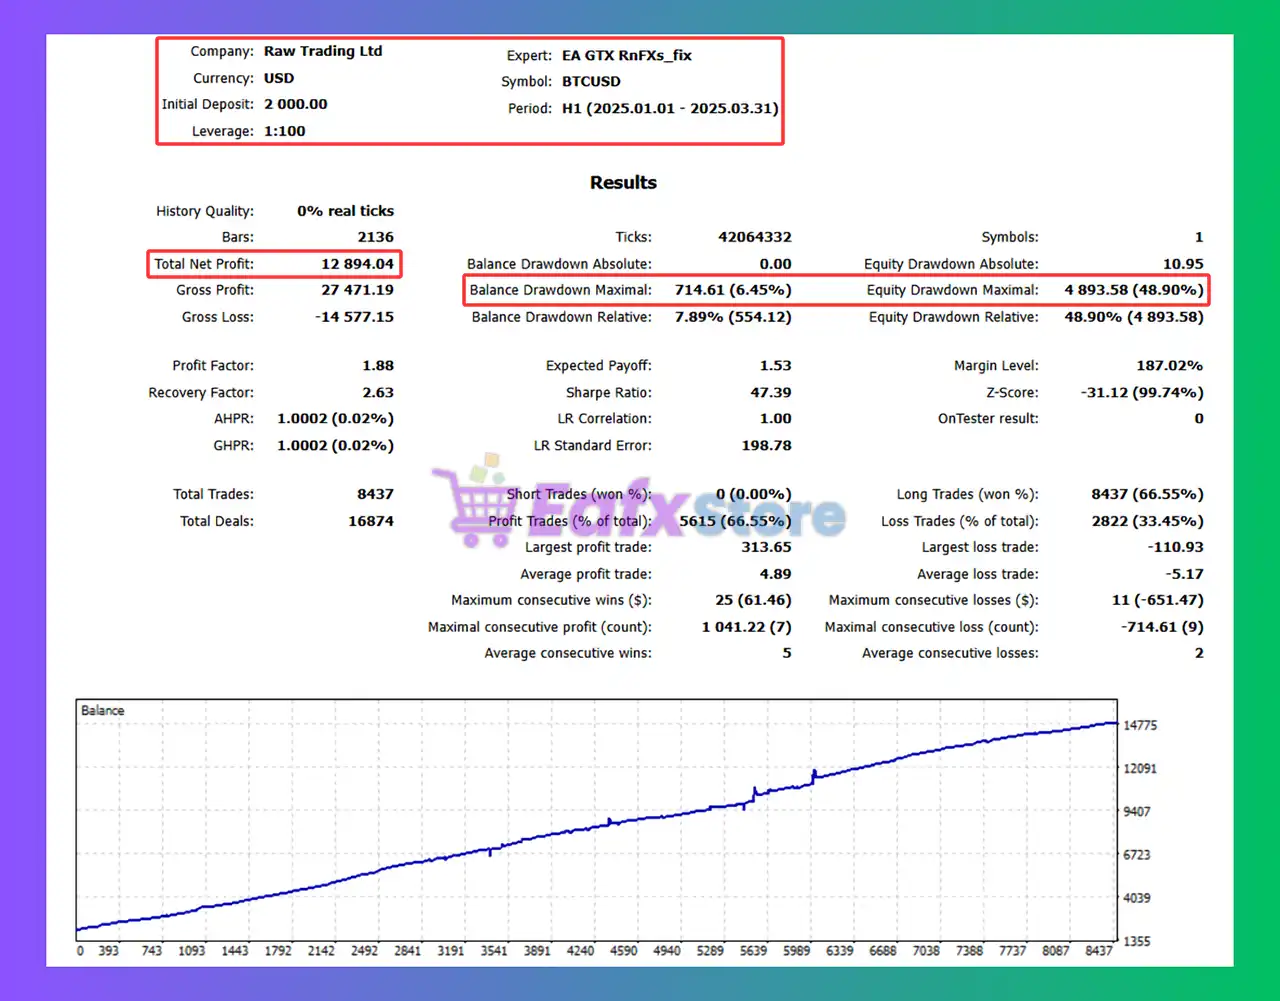Click the Raw Trading Ltd company name
1280x1001 pixels.
point(323,51)
